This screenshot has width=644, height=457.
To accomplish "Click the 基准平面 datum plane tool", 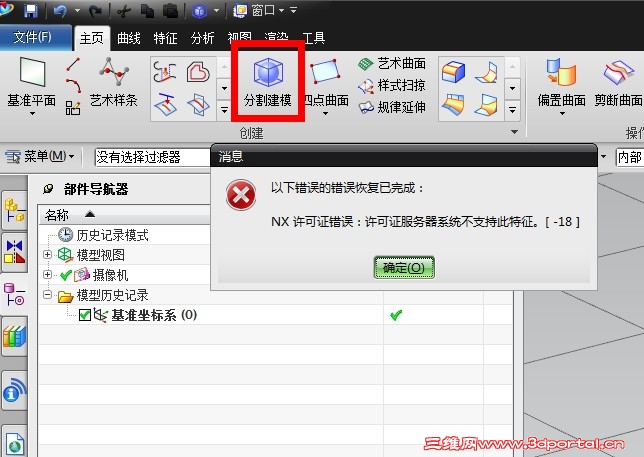I will point(32,81).
